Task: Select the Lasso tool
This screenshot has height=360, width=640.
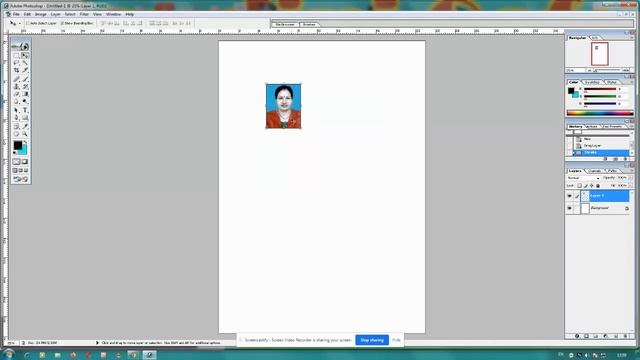Action: [16, 63]
